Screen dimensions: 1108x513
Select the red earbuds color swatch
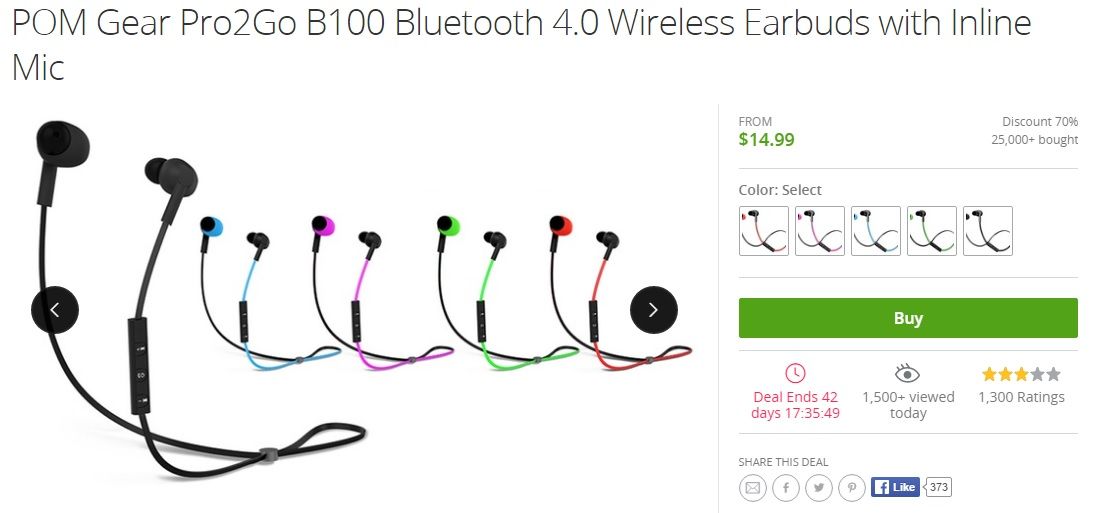[x=764, y=231]
